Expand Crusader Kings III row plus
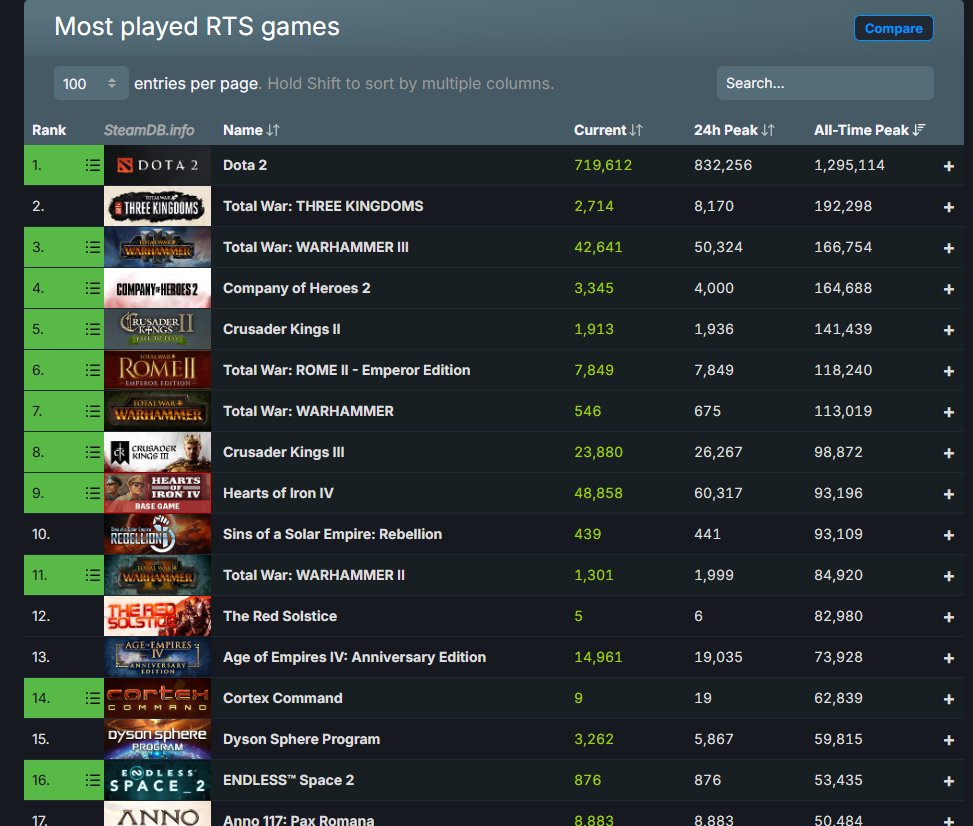The height and width of the screenshot is (826, 973). [948, 452]
